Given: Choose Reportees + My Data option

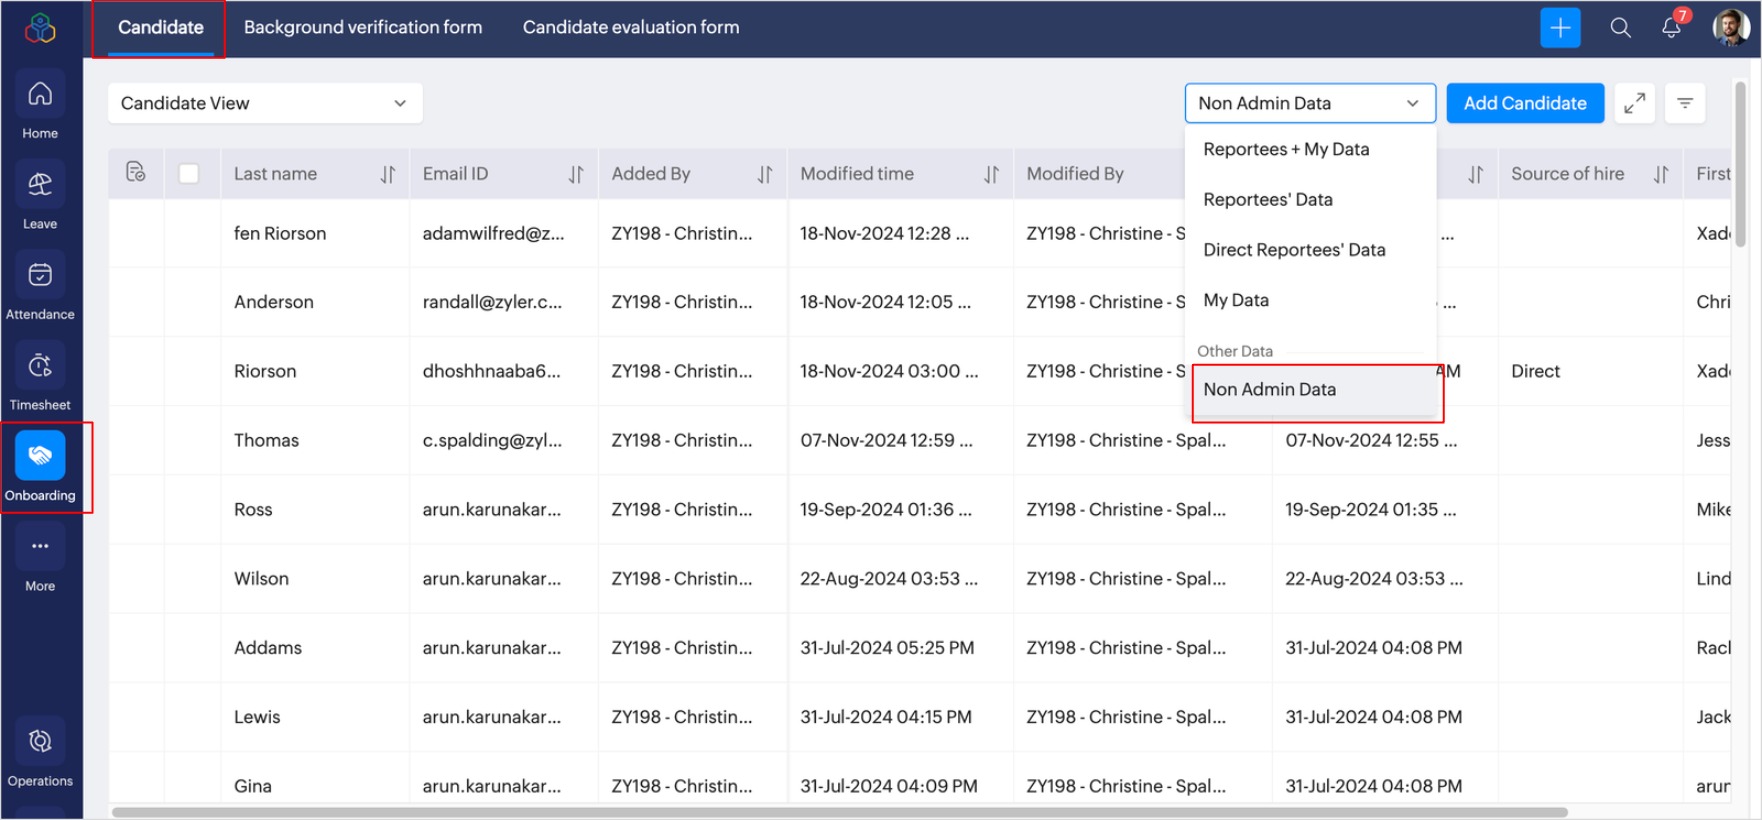Looking at the screenshot, I should pyautogui.click(x=1286, y=149).
